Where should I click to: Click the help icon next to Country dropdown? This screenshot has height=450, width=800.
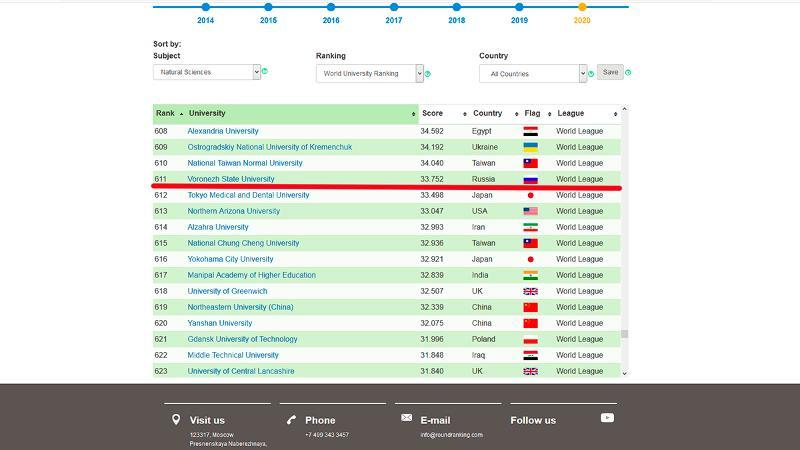click(590, 74)
